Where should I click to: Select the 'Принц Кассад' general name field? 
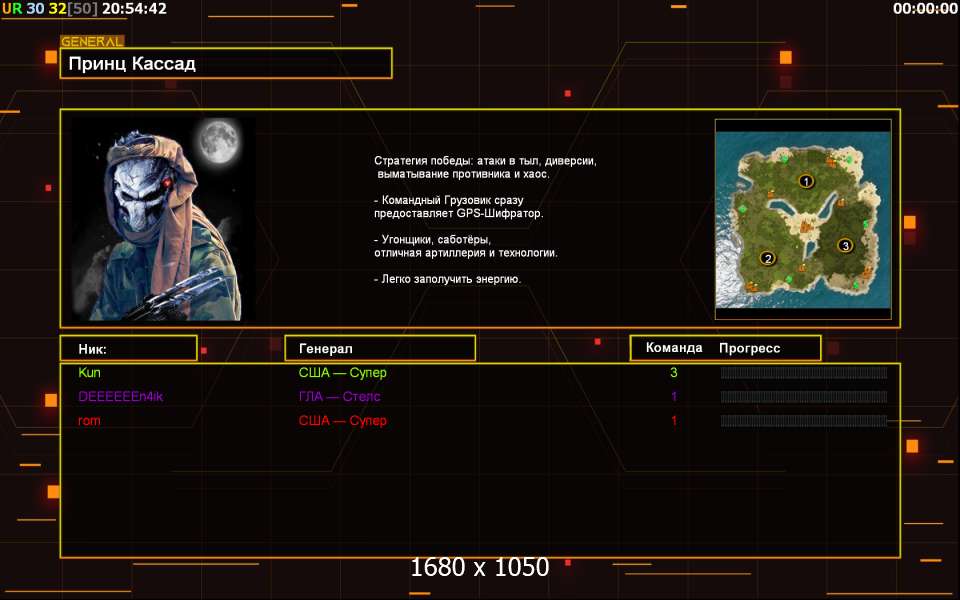coord(226,64)
